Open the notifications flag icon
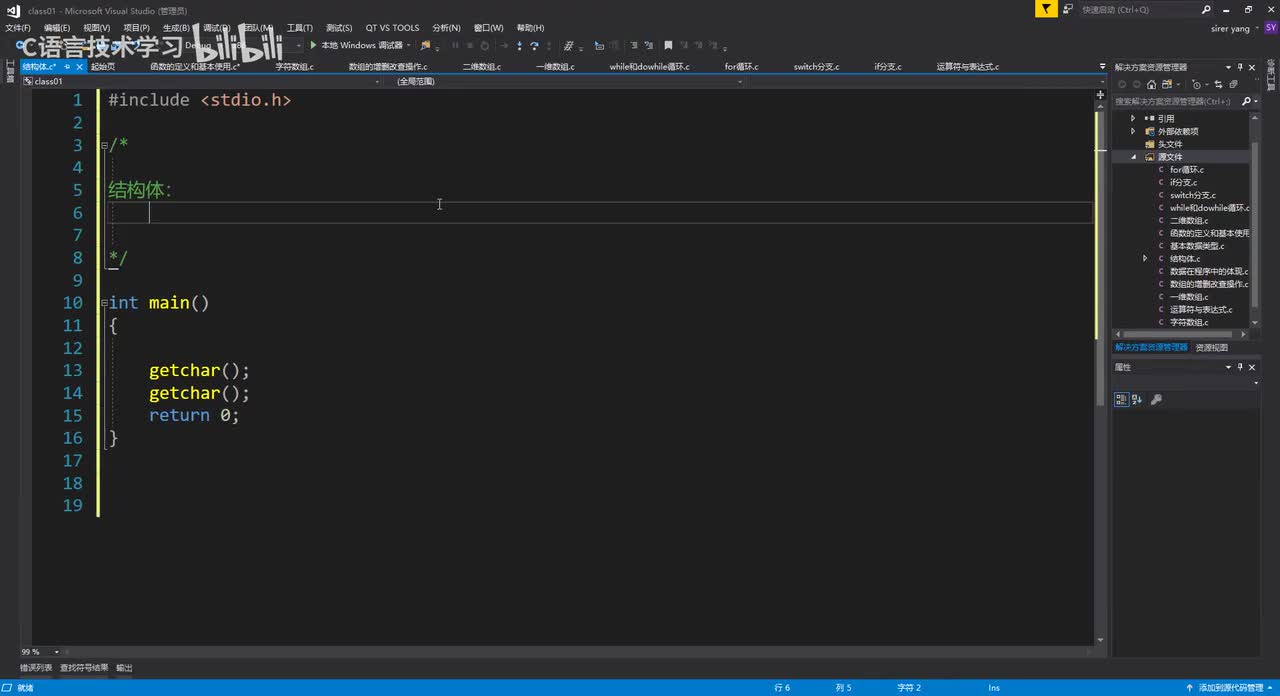This screenshot has width=1280, height=696. click(1046, 9)
